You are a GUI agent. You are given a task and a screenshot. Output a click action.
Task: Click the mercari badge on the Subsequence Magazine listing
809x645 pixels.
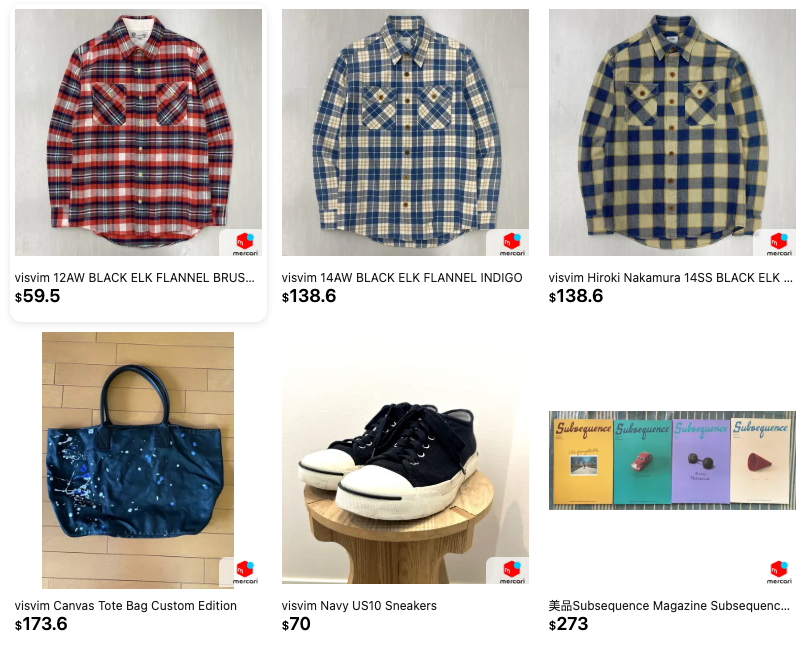click(779, 572)
